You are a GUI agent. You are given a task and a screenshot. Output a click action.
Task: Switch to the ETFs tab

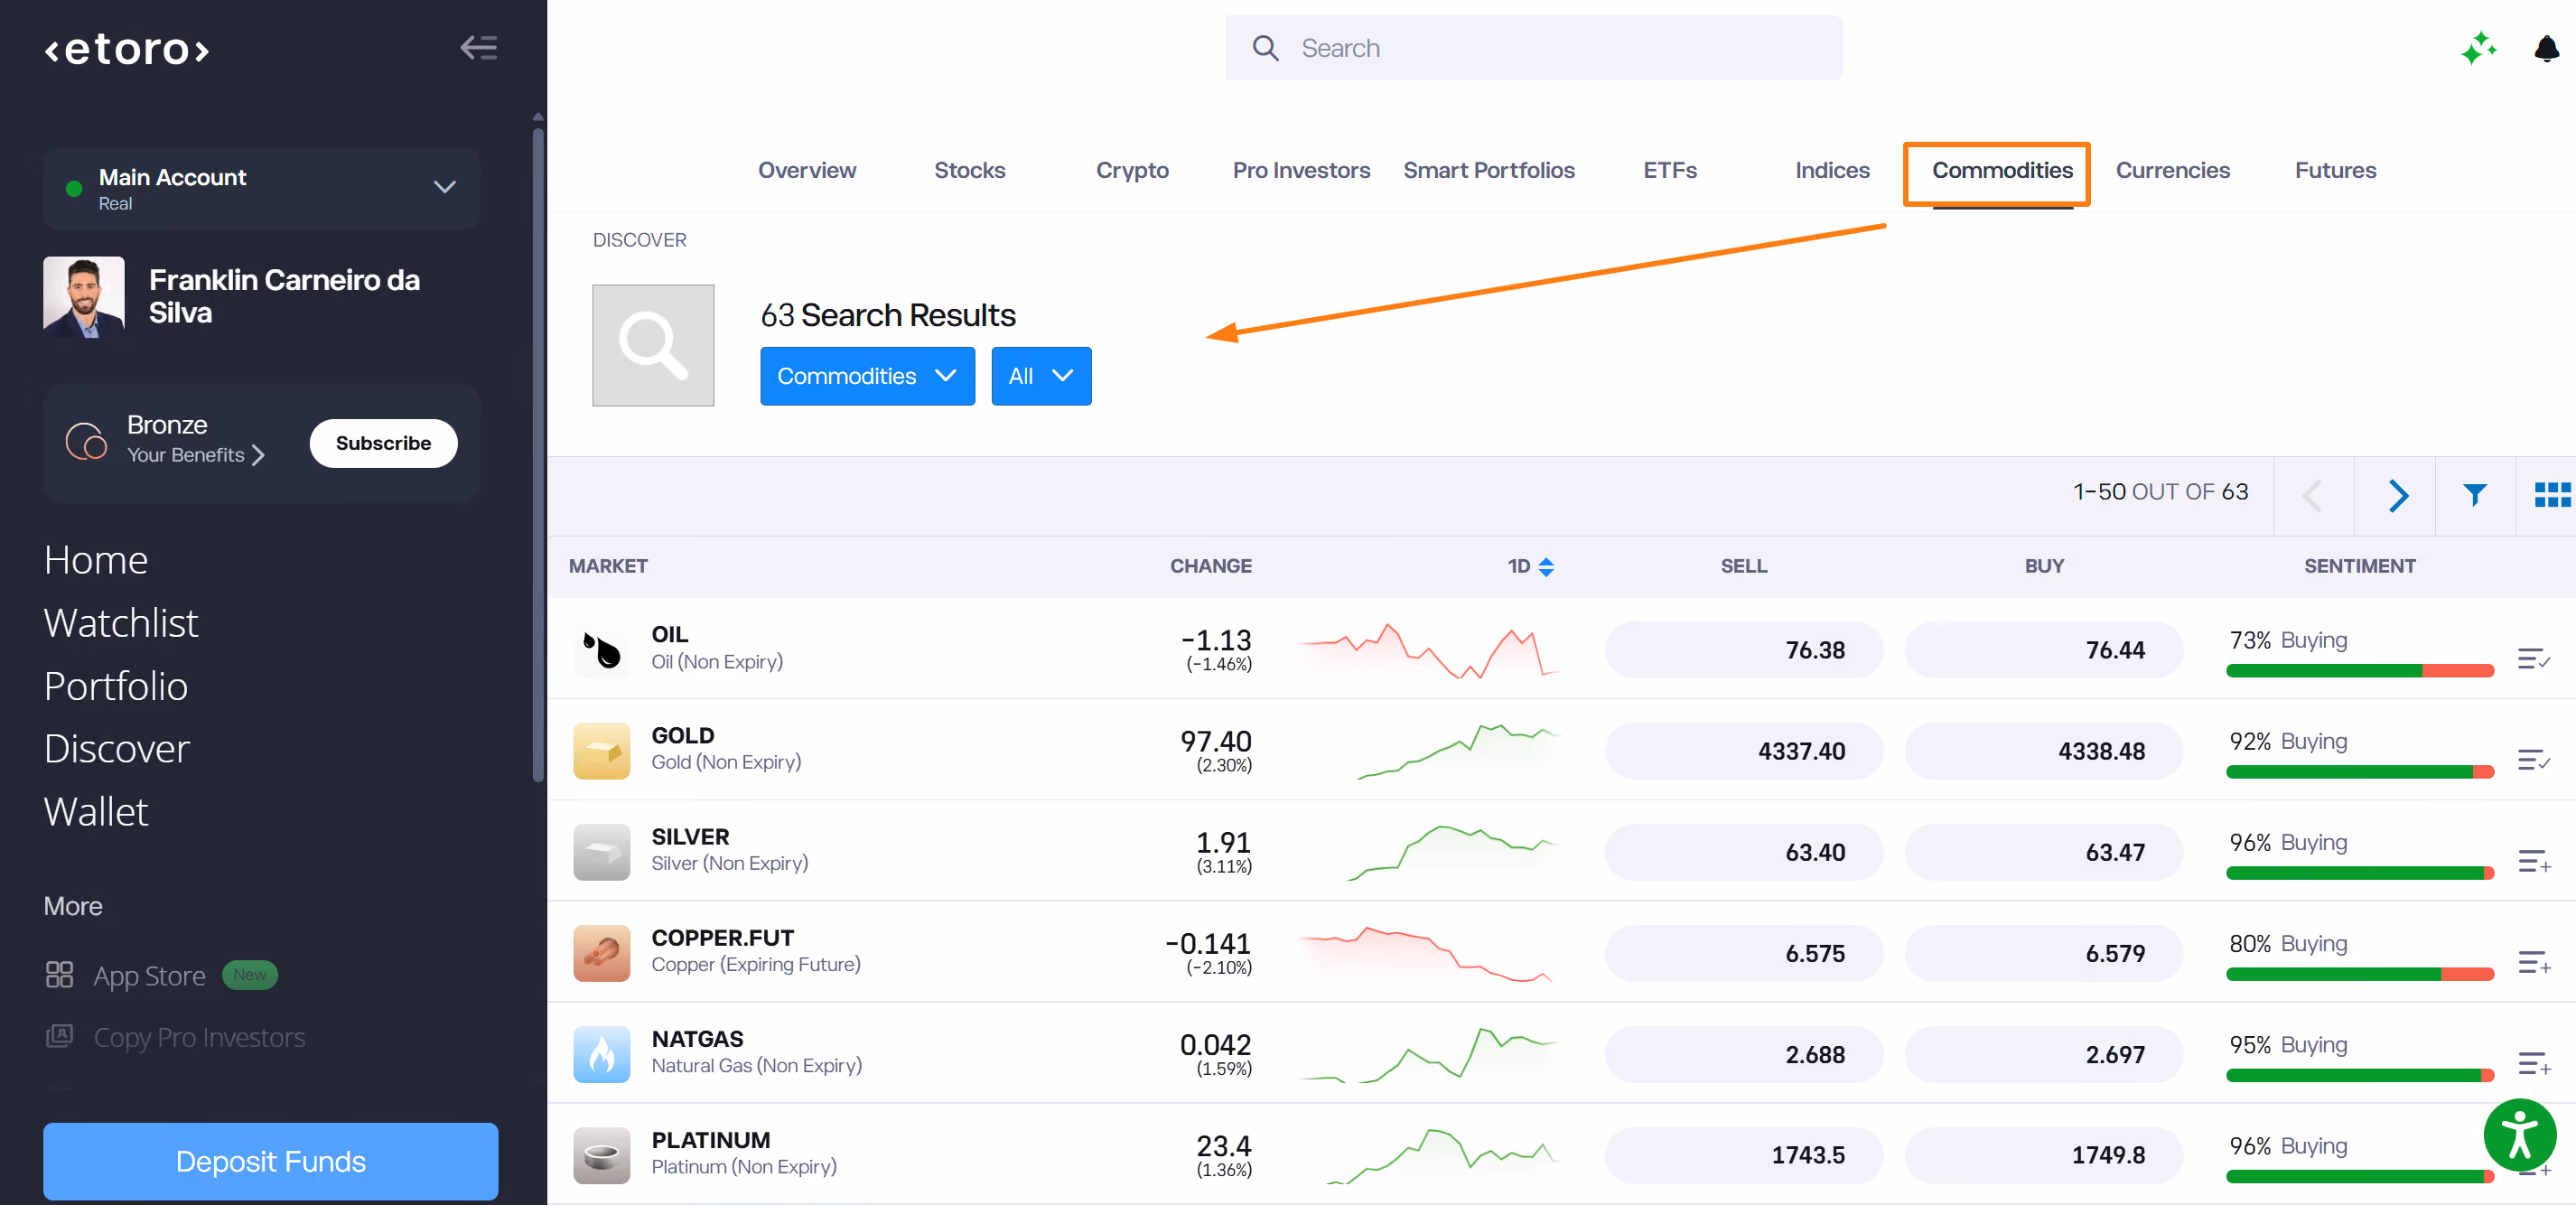(1670, 170)
